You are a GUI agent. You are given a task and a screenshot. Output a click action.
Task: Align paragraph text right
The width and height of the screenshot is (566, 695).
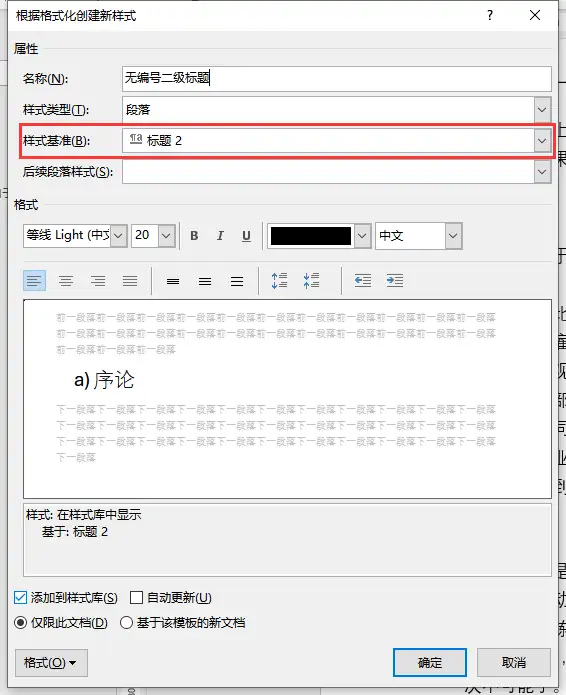pyautogui.click(x=98, y=281)
